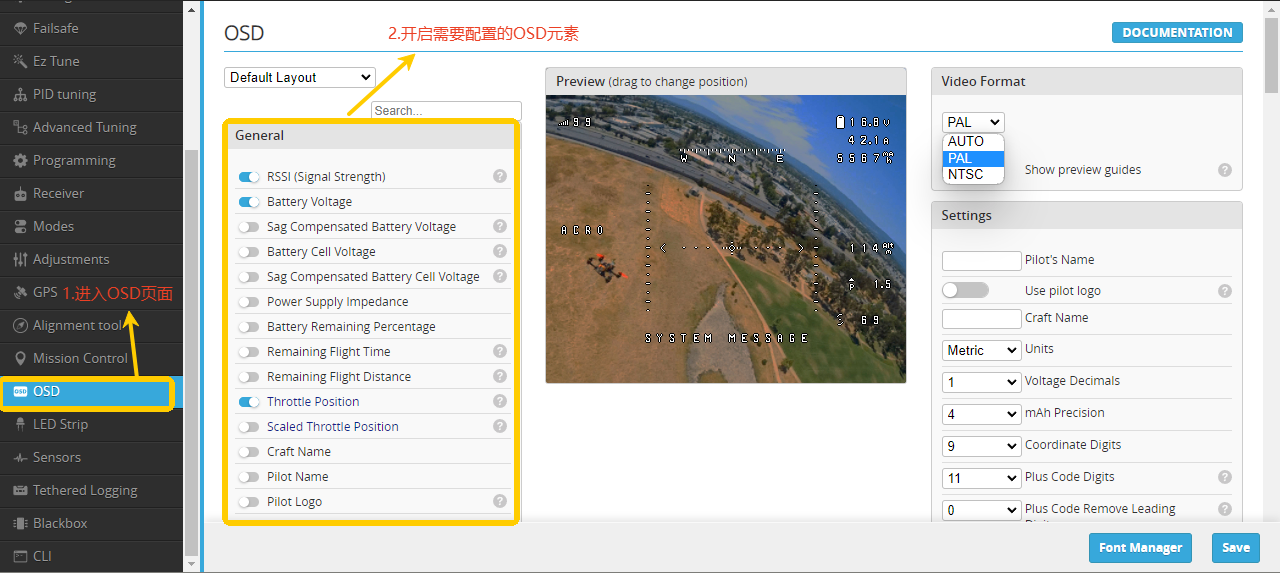The image size is (1280, 573).
Task: Disable the RSSI (Signal Strength) toggle
Action: click(249, 177)
